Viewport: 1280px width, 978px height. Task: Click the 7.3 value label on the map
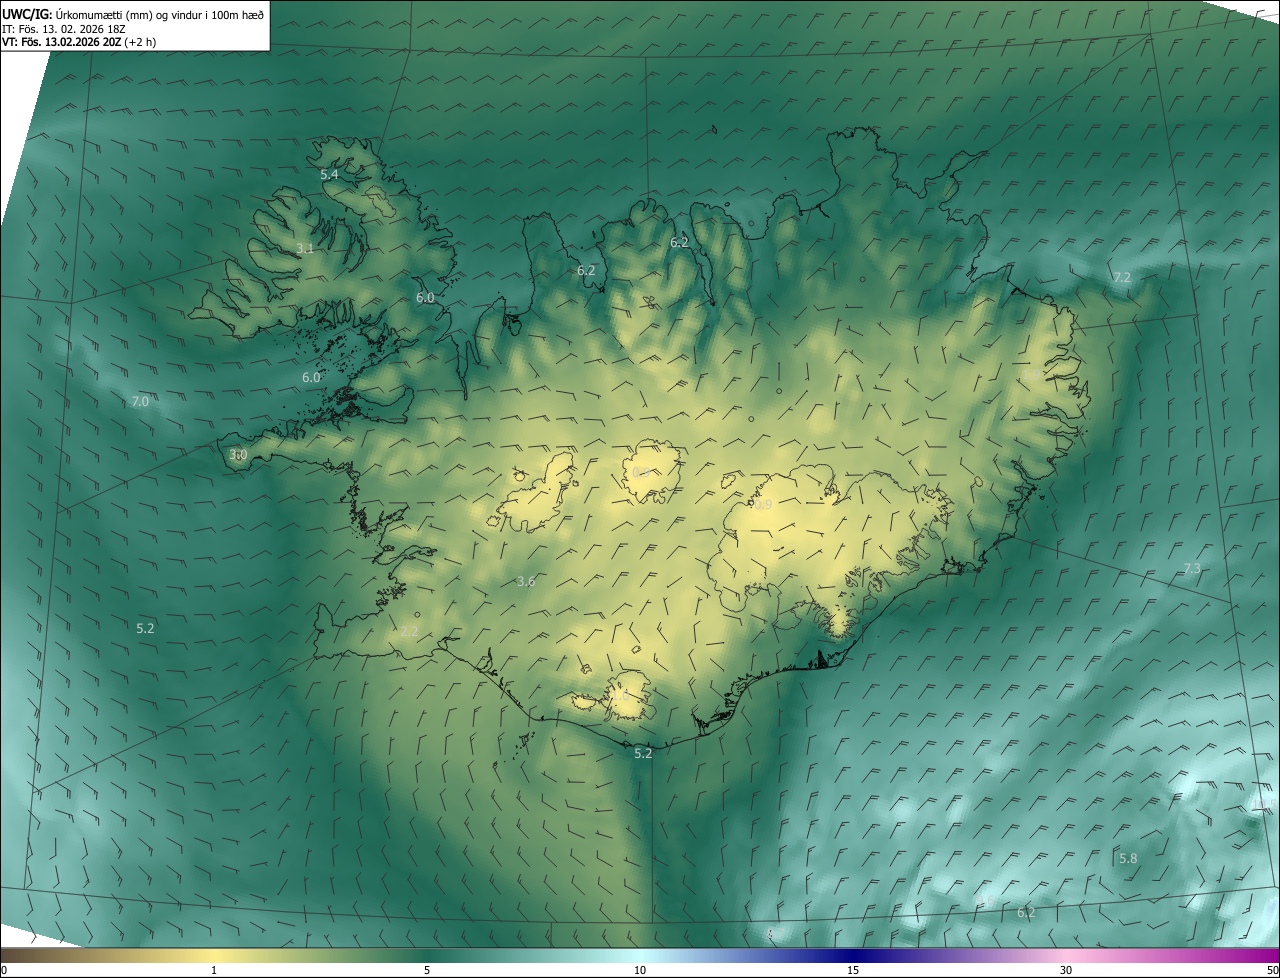1192,568
